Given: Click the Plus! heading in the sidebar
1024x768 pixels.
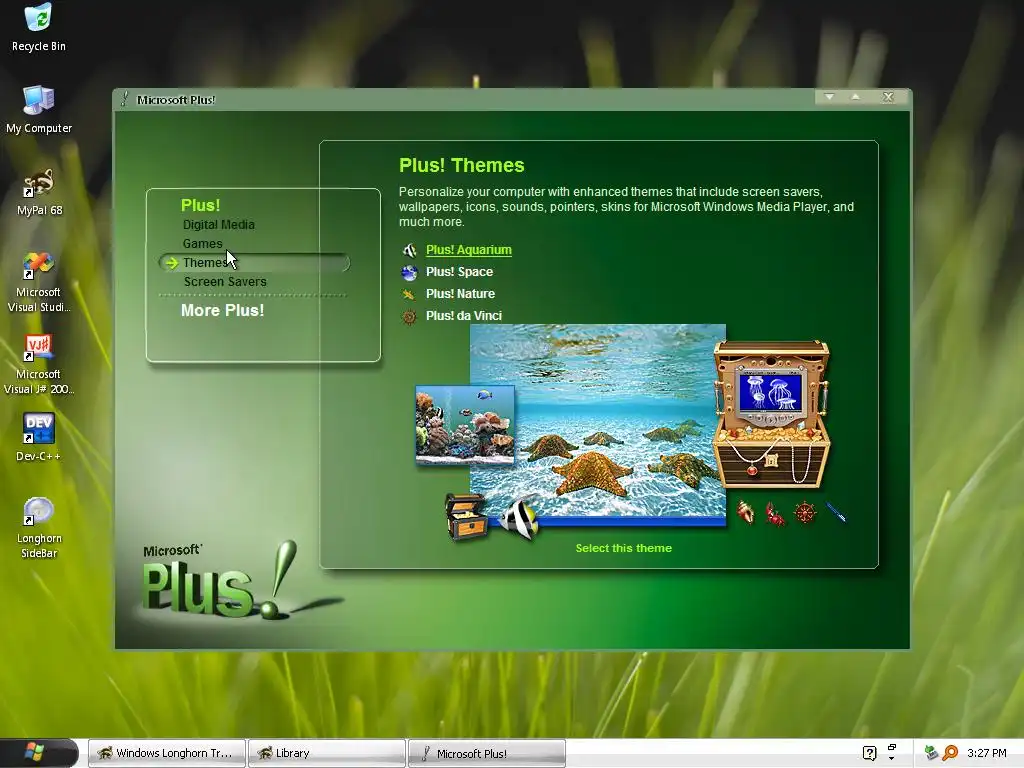Looking at the screenshot, I should [200, 205].
